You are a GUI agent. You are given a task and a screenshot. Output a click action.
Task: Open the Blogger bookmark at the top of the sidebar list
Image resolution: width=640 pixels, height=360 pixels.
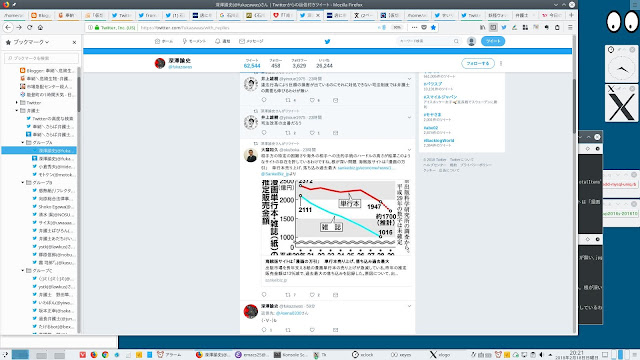click(47, 71)
